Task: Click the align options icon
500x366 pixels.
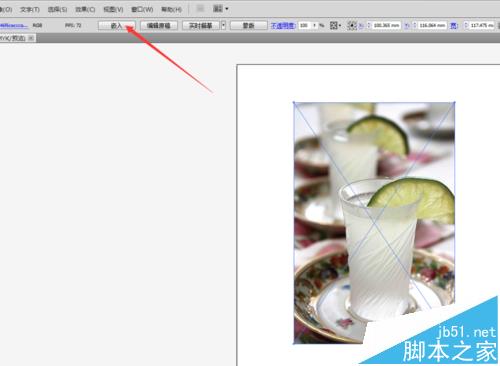Action: 334,25
